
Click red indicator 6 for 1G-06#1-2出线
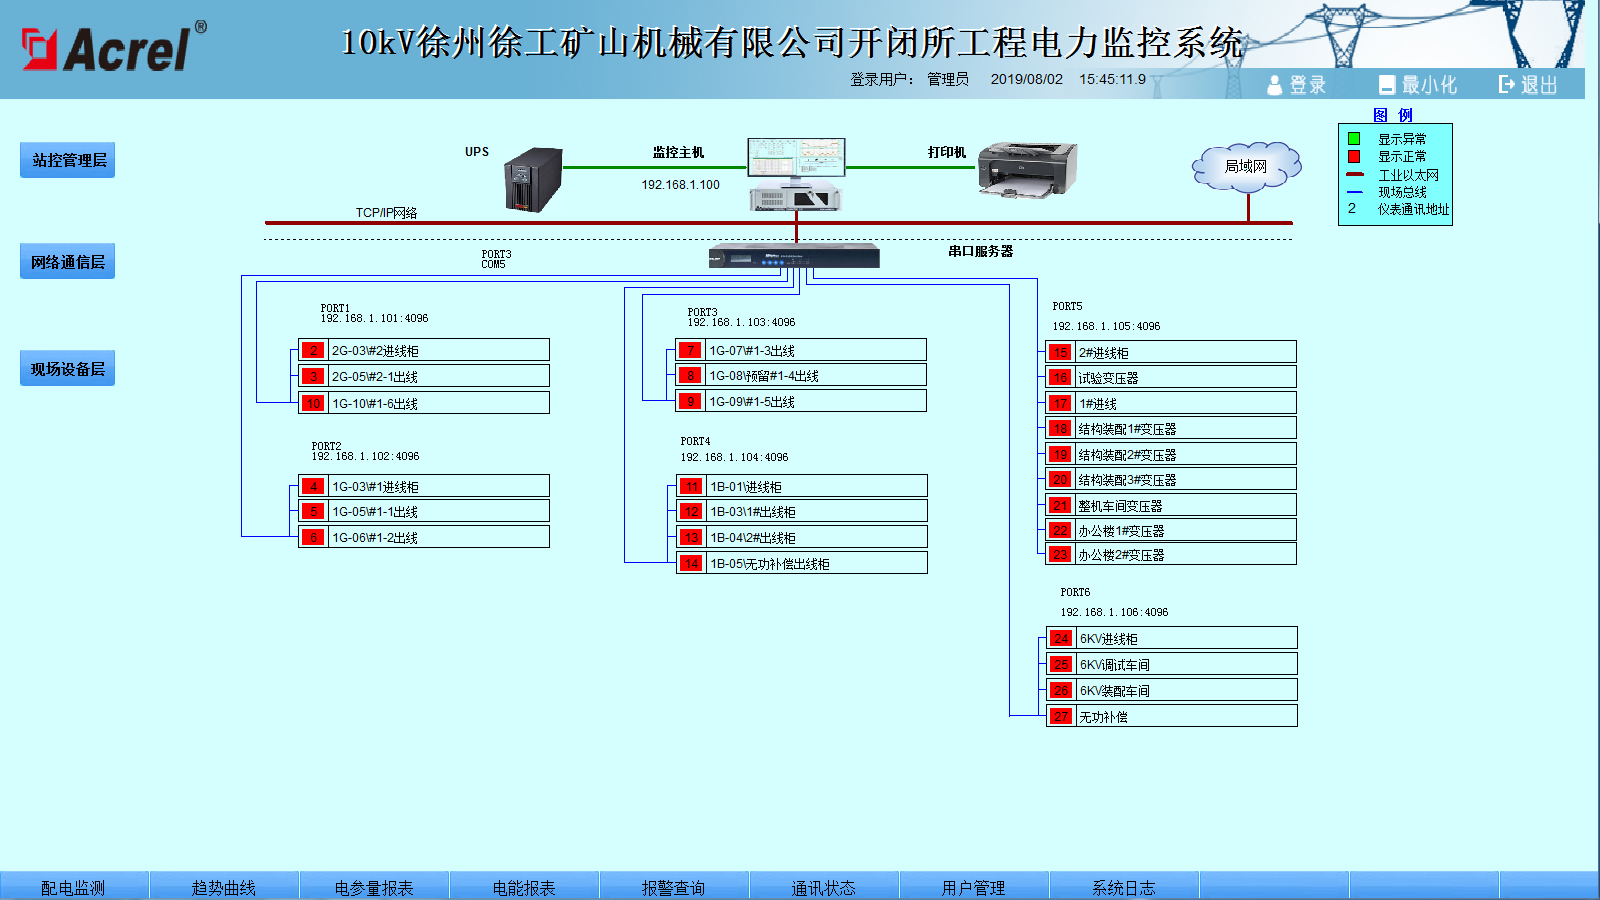tap(313, 537)
